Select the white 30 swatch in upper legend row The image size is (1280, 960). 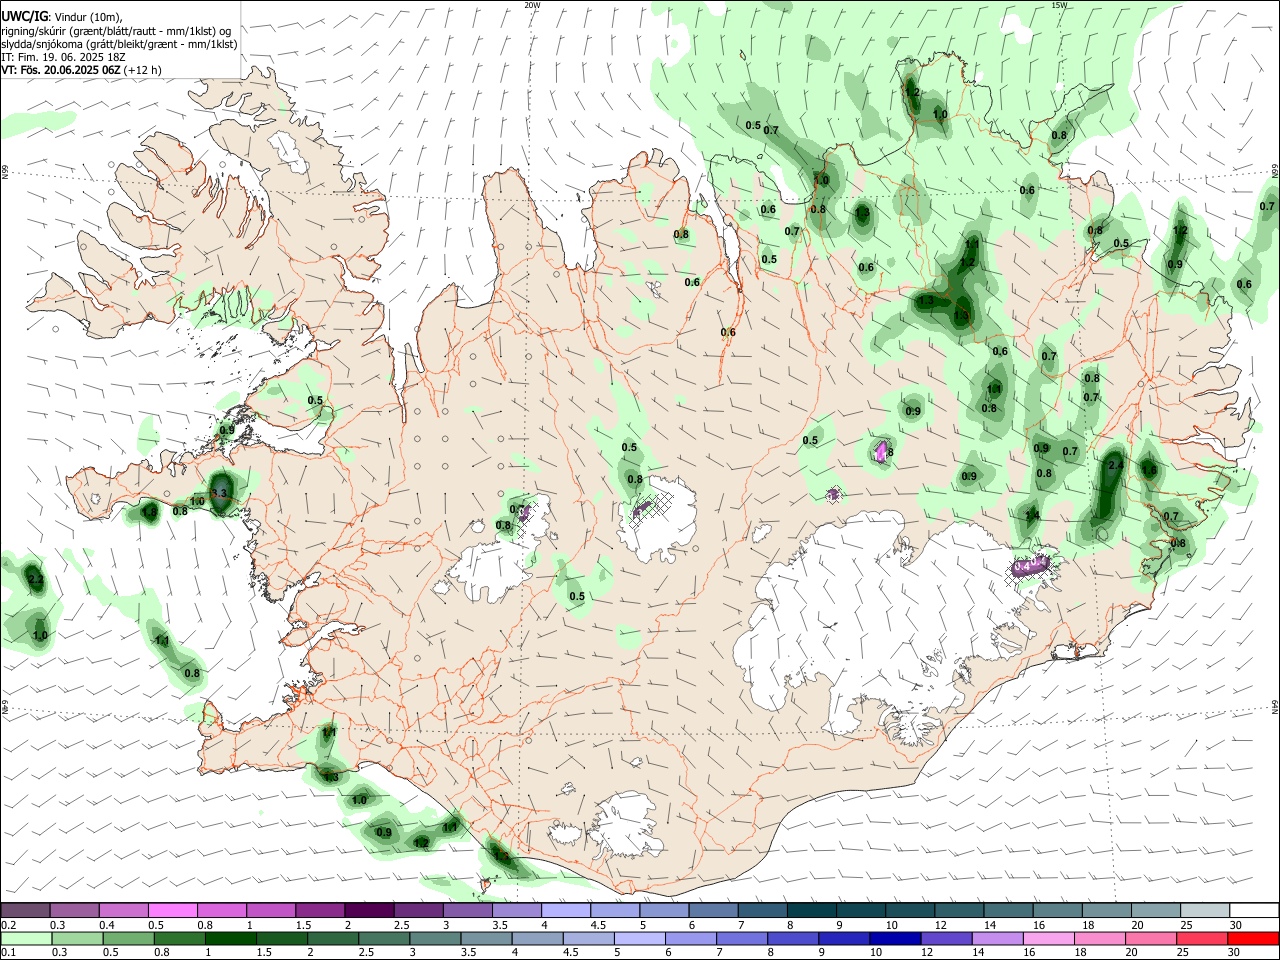[1253, 911]
